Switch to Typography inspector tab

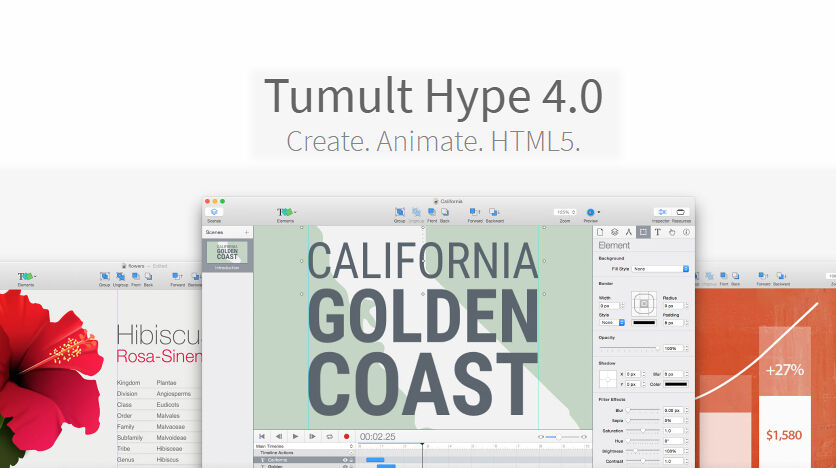pos(657,232)
